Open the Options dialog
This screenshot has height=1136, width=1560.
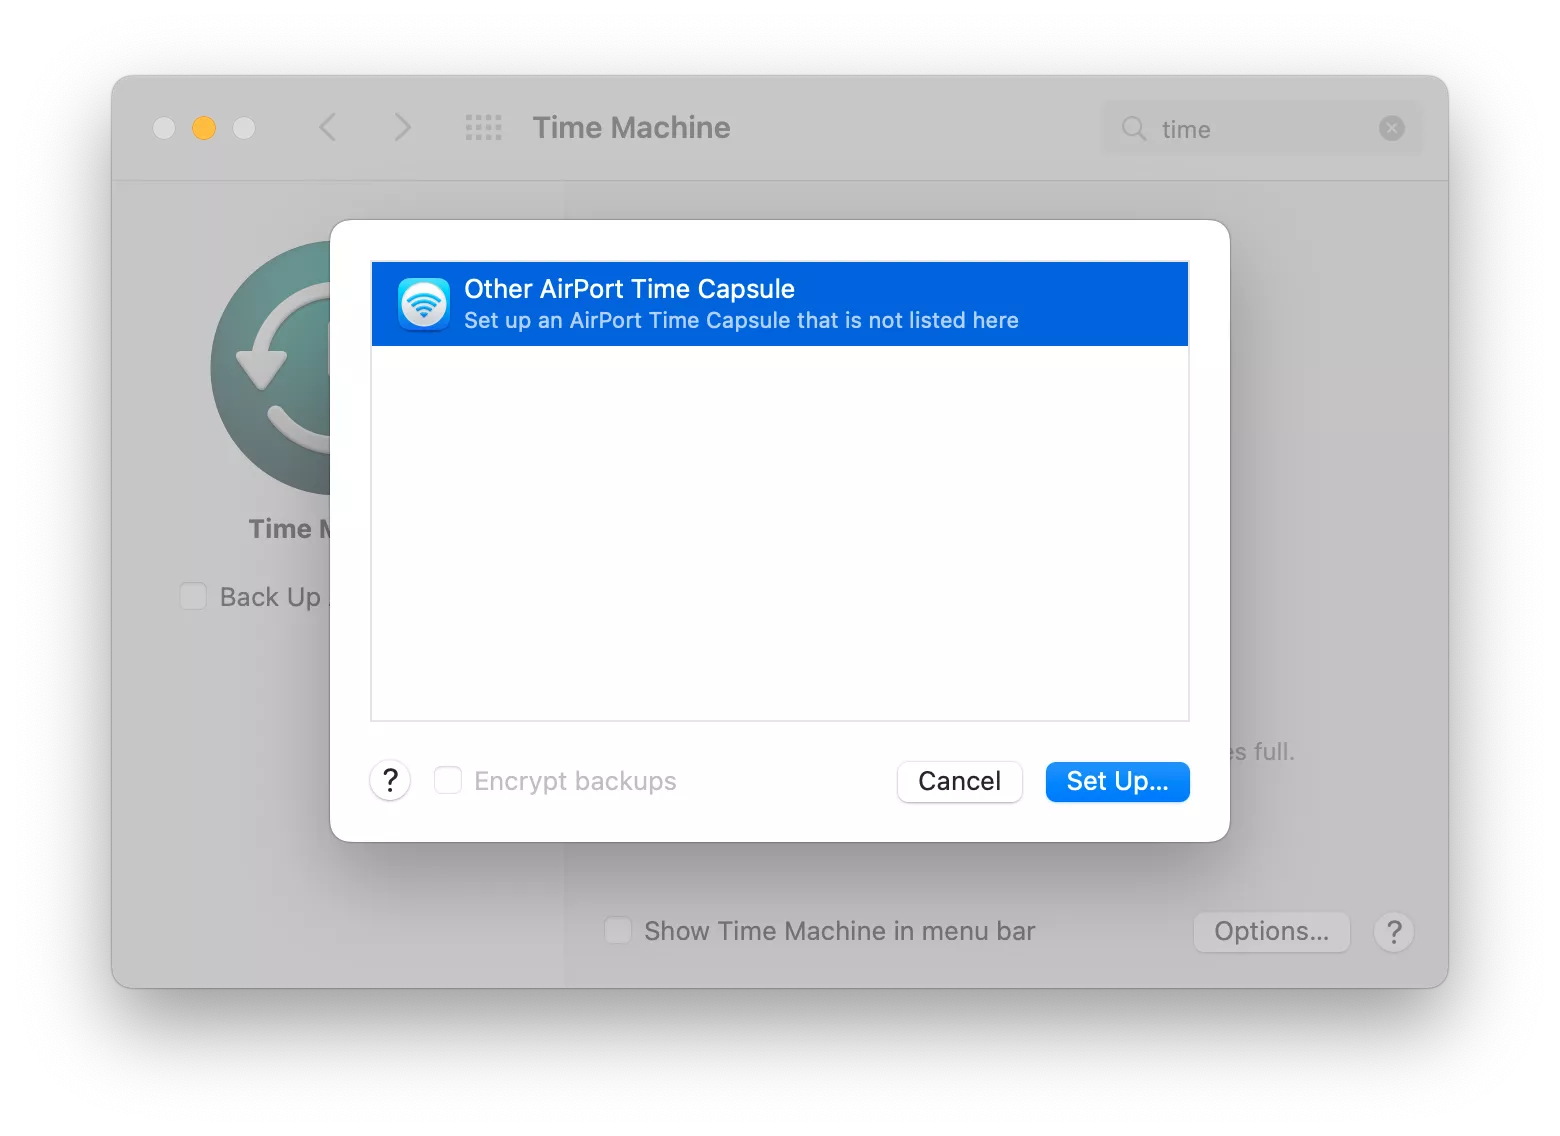click(x=1271, y=931)
